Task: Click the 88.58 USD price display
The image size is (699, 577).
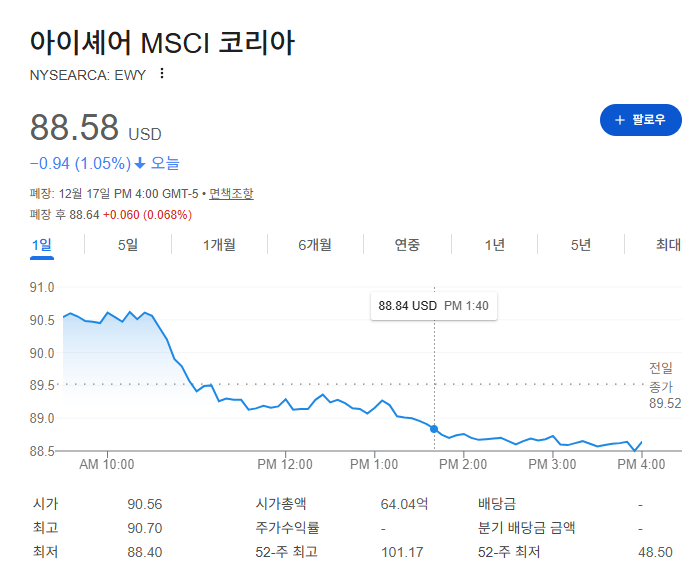Action: [95, 128]
